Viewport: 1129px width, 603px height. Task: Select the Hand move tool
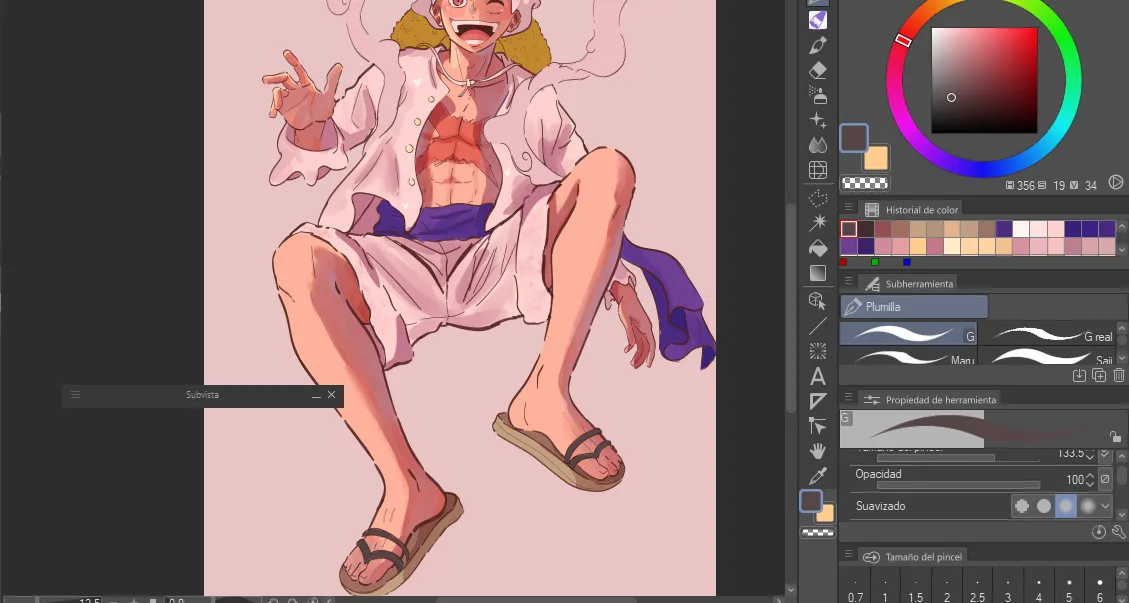pyautogui.click(x=817, y=451)
